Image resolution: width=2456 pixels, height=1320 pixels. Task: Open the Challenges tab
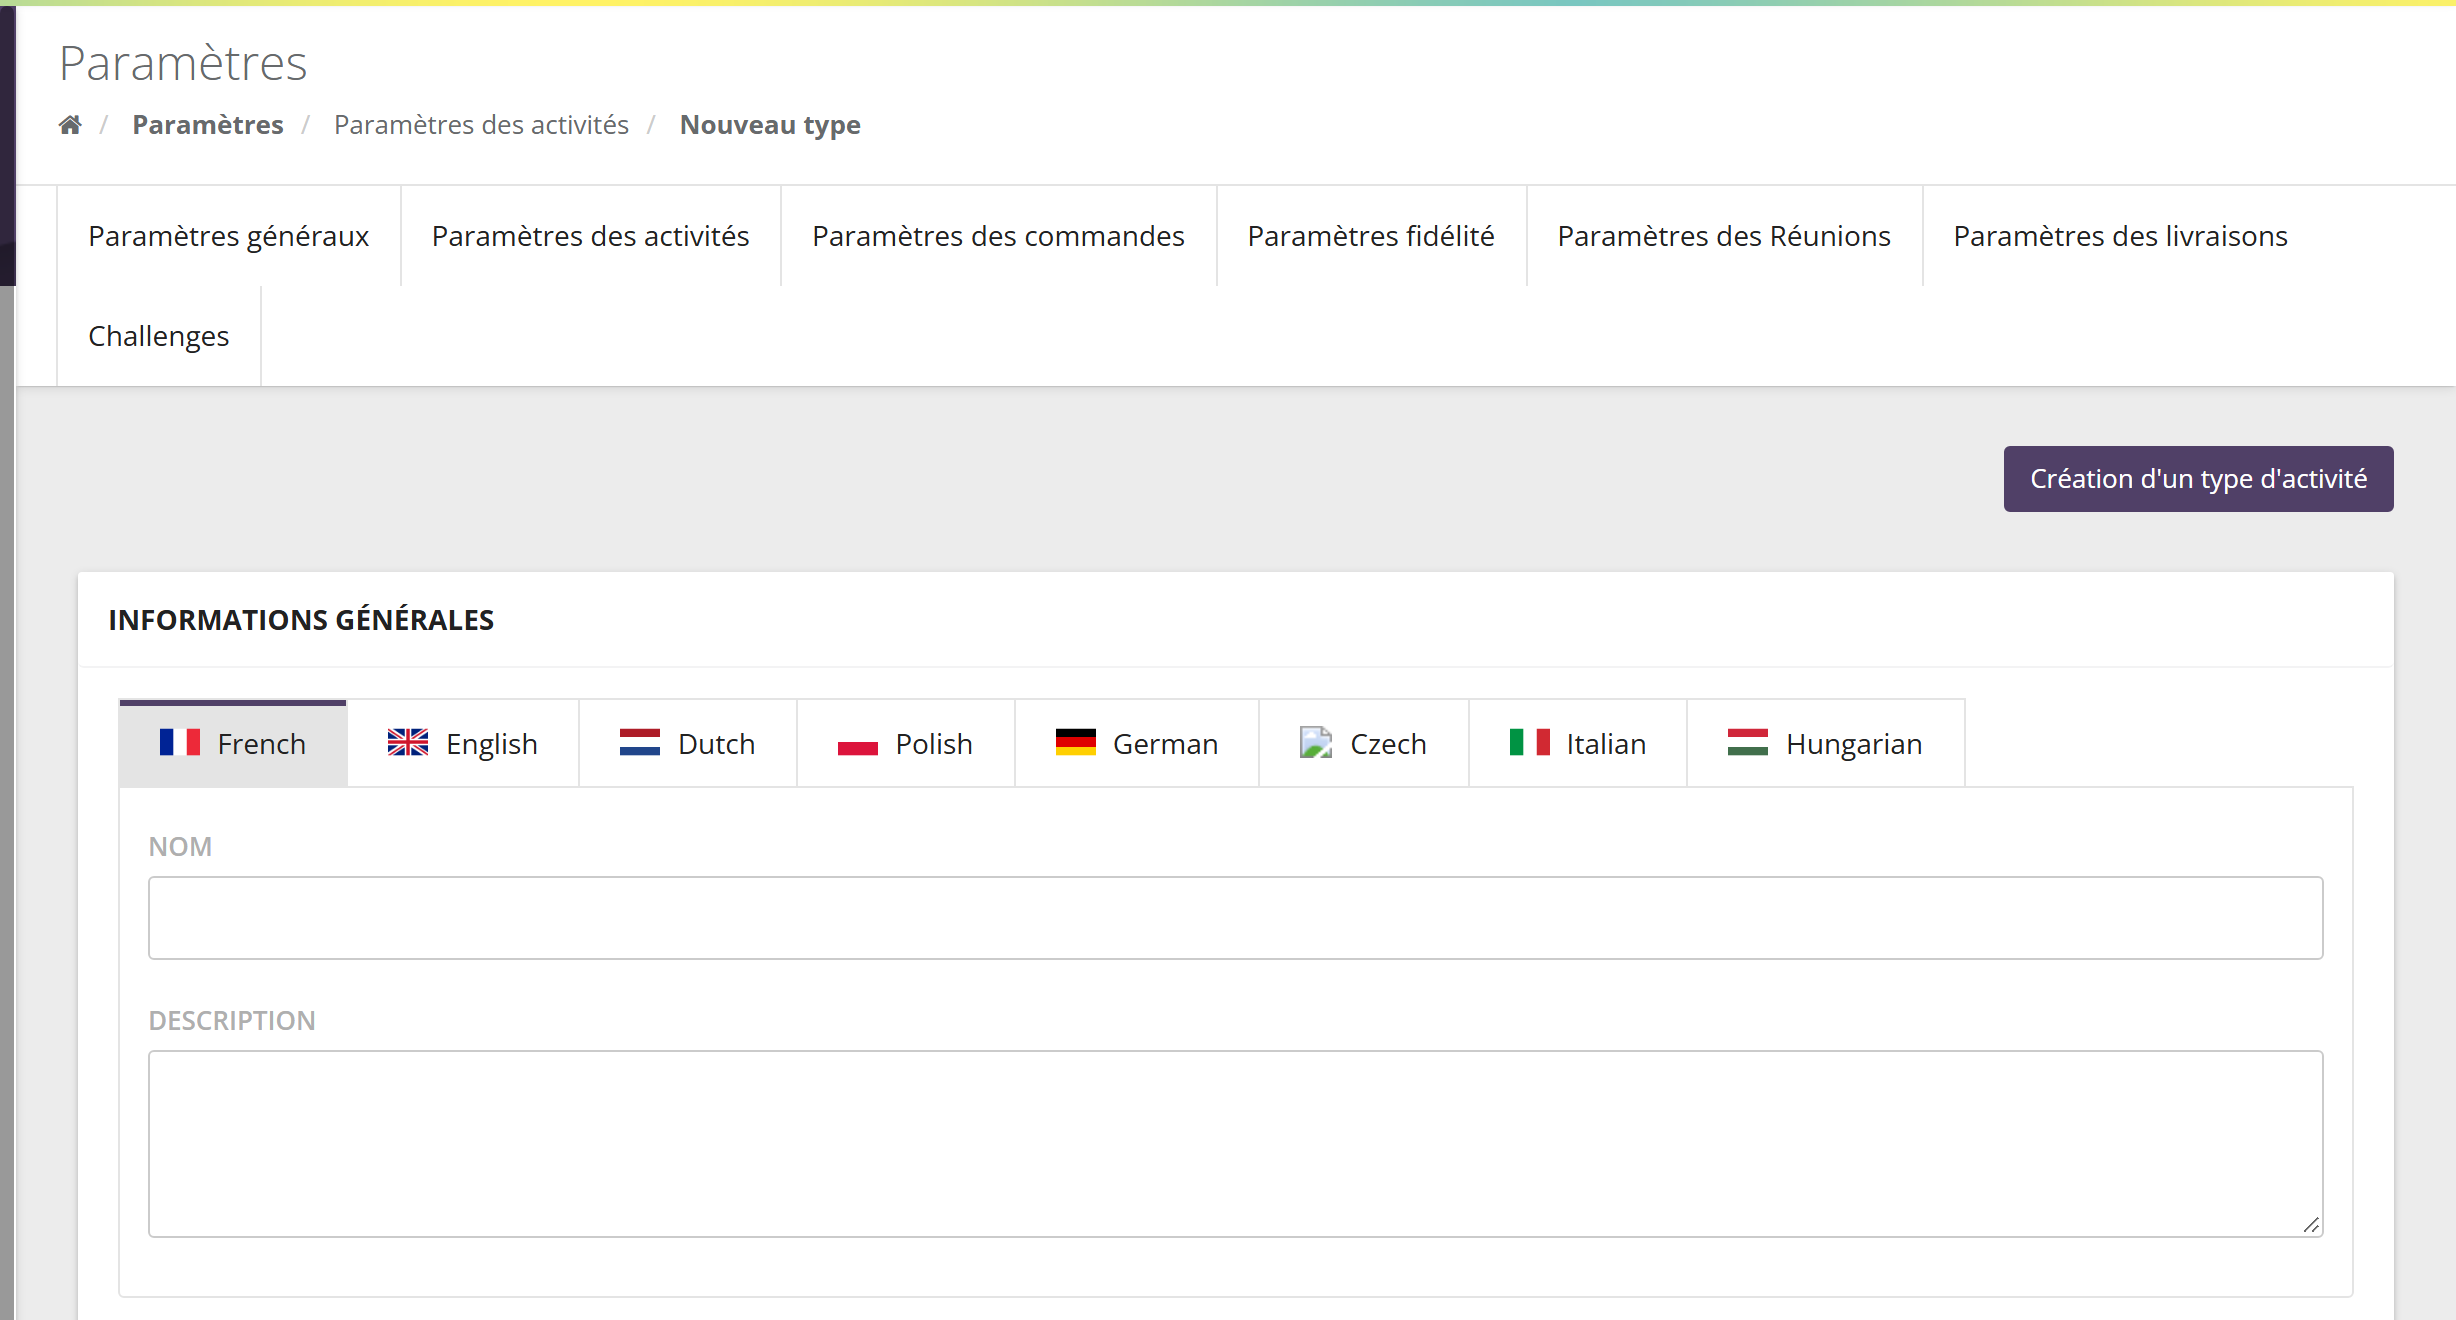point(159,336)
